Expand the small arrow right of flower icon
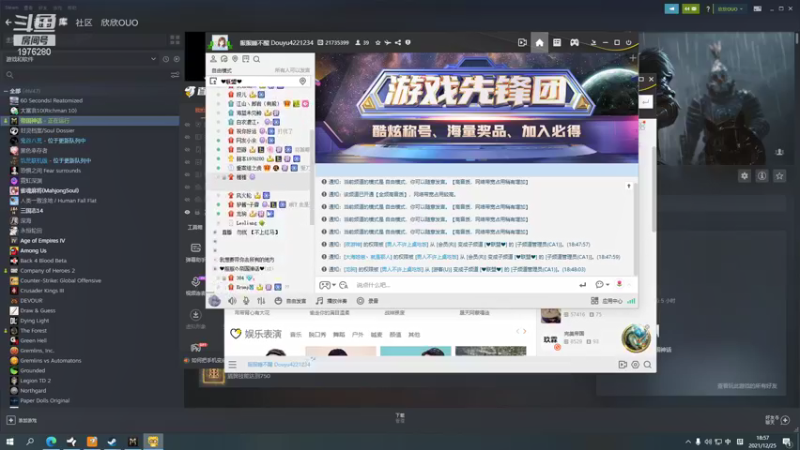Viewport: 800px width, 450px height. (629, 285)
